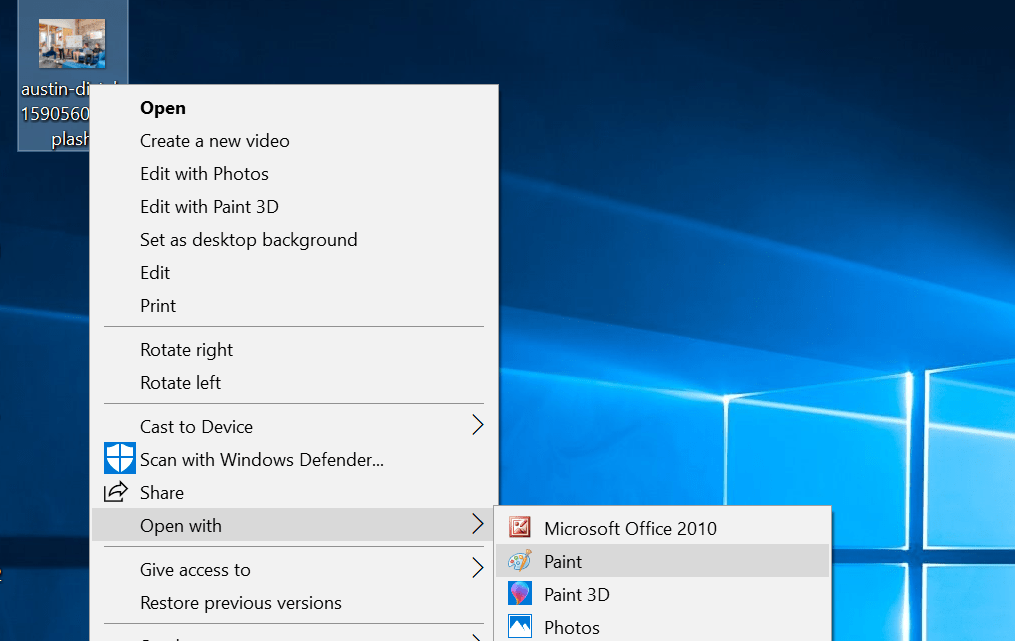Expand the Open with submenu arrow
The image size is (1015, 641).
[x=478, y=524]
